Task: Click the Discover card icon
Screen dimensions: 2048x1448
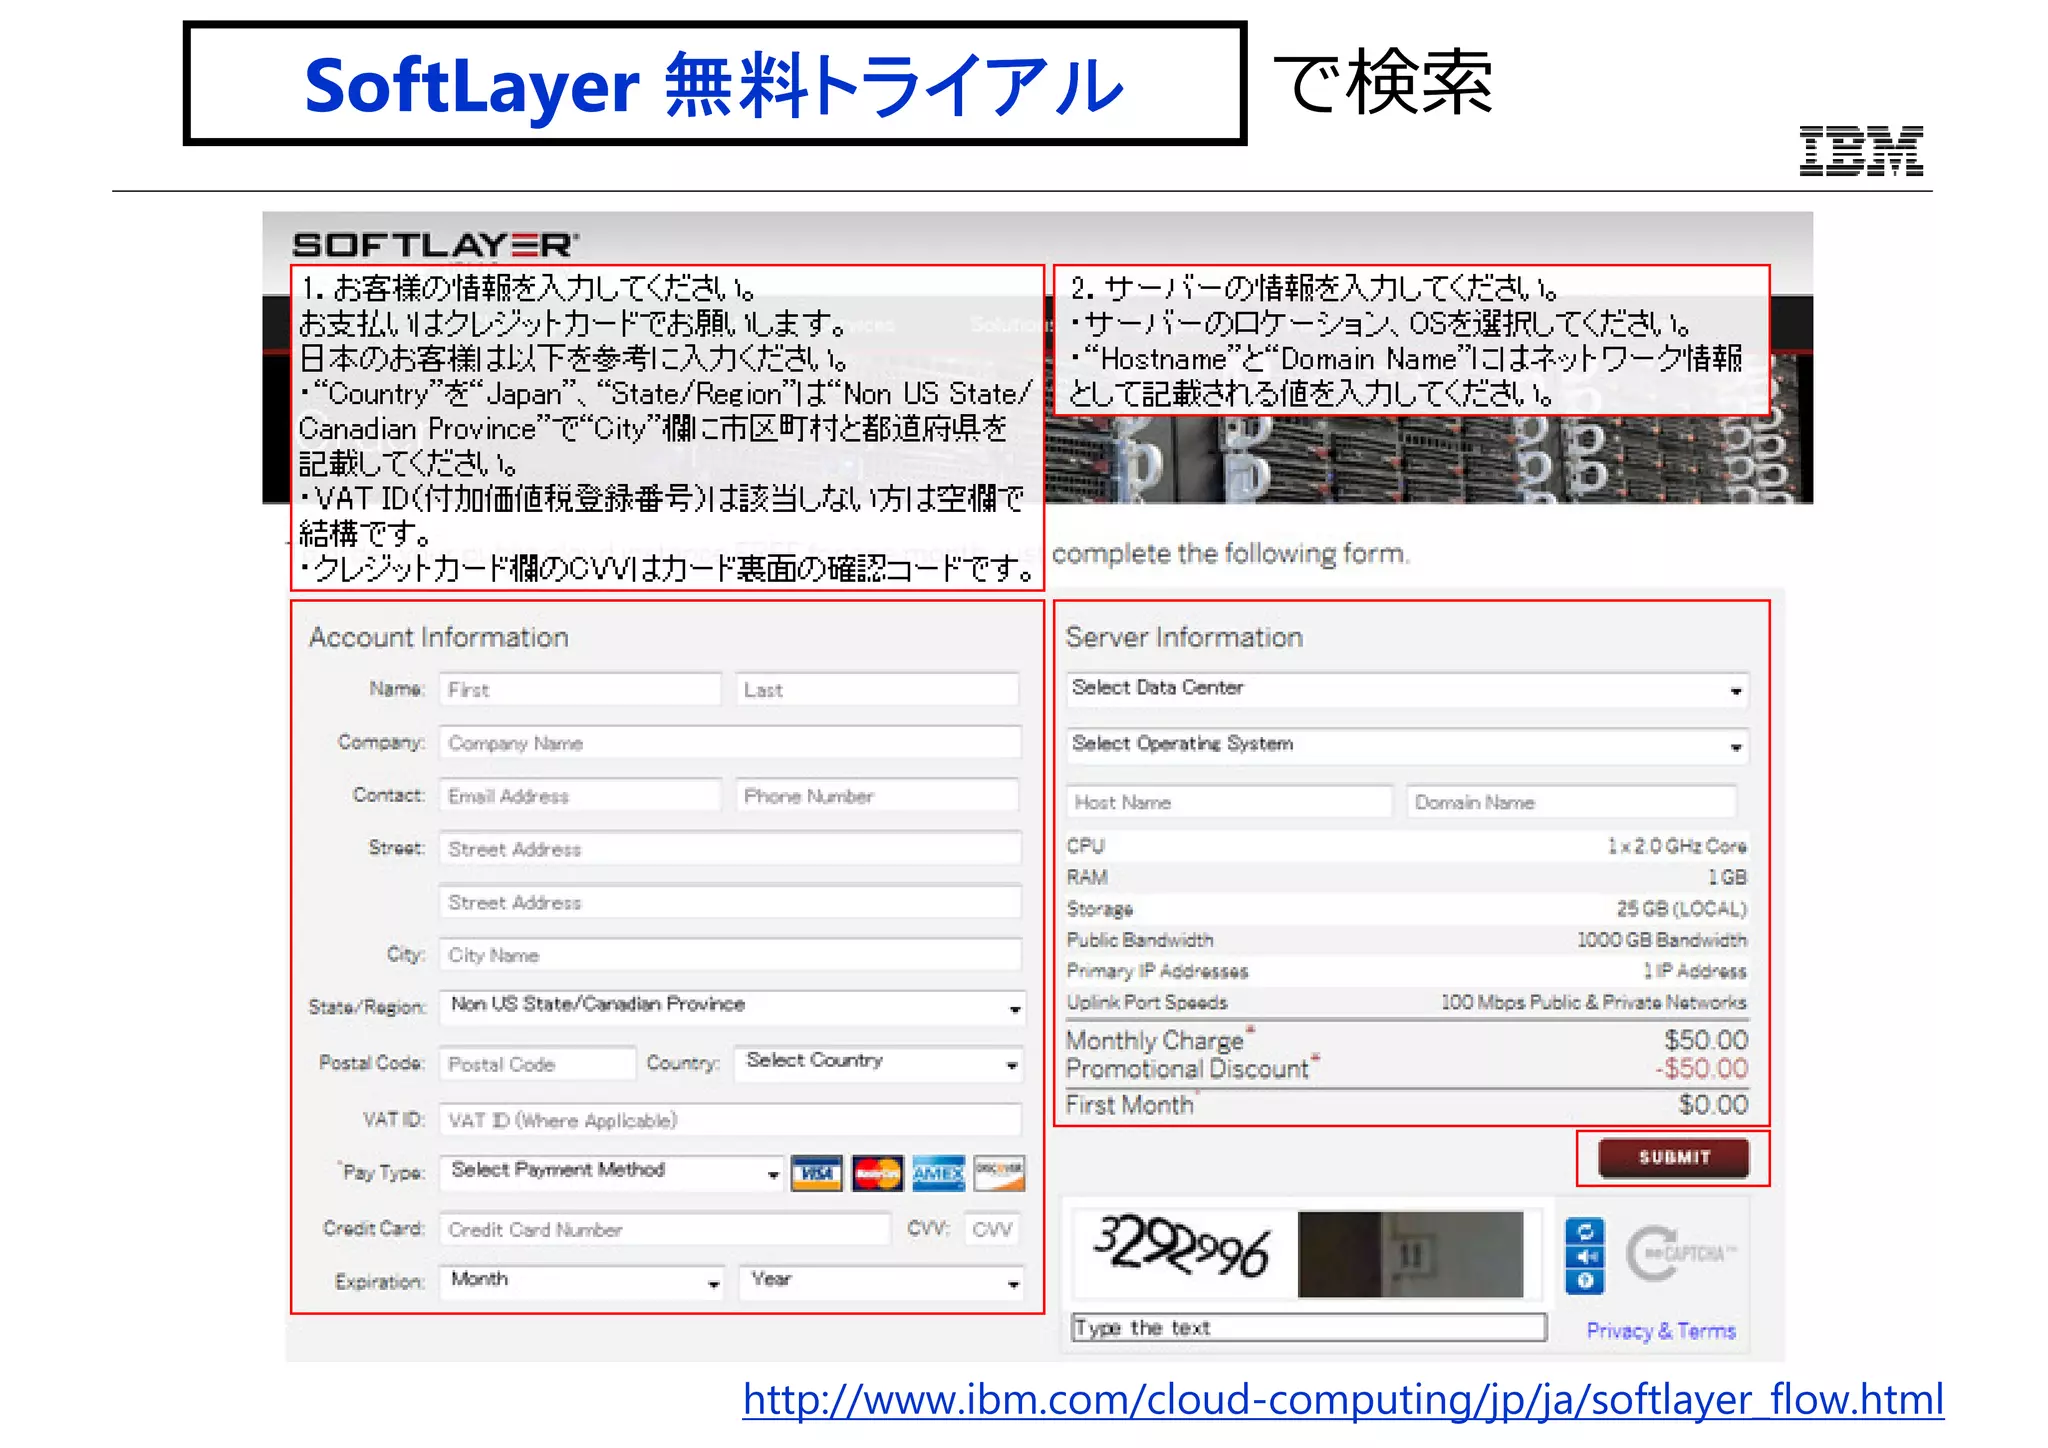Action: 999,1173
